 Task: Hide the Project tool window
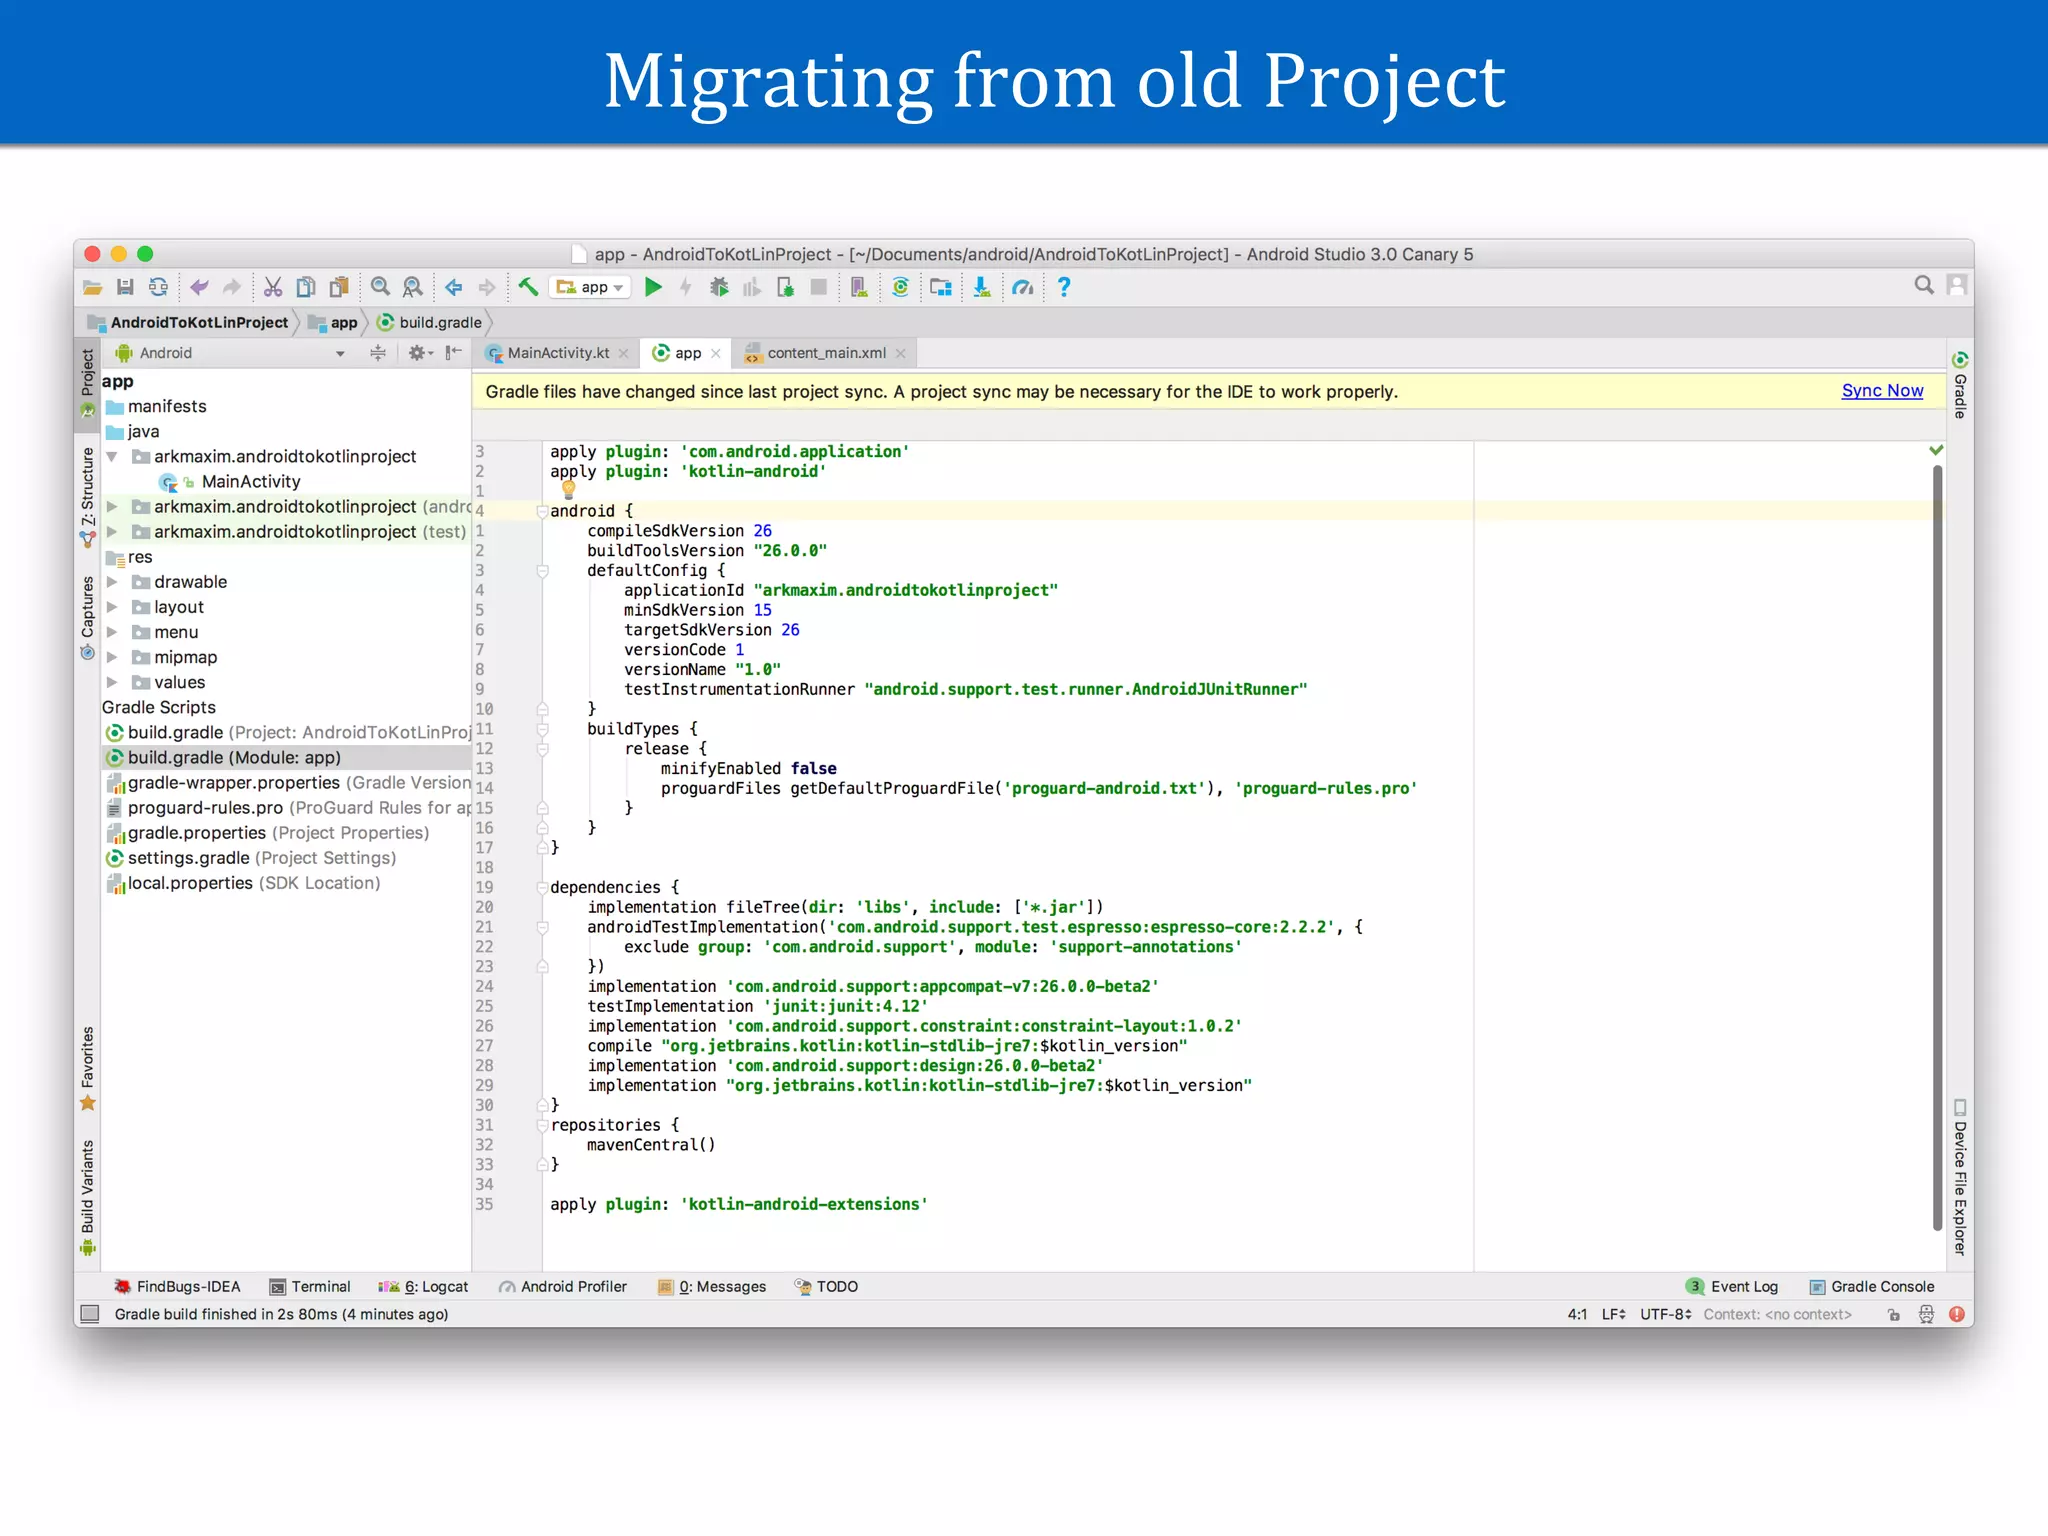click(454, 353)
